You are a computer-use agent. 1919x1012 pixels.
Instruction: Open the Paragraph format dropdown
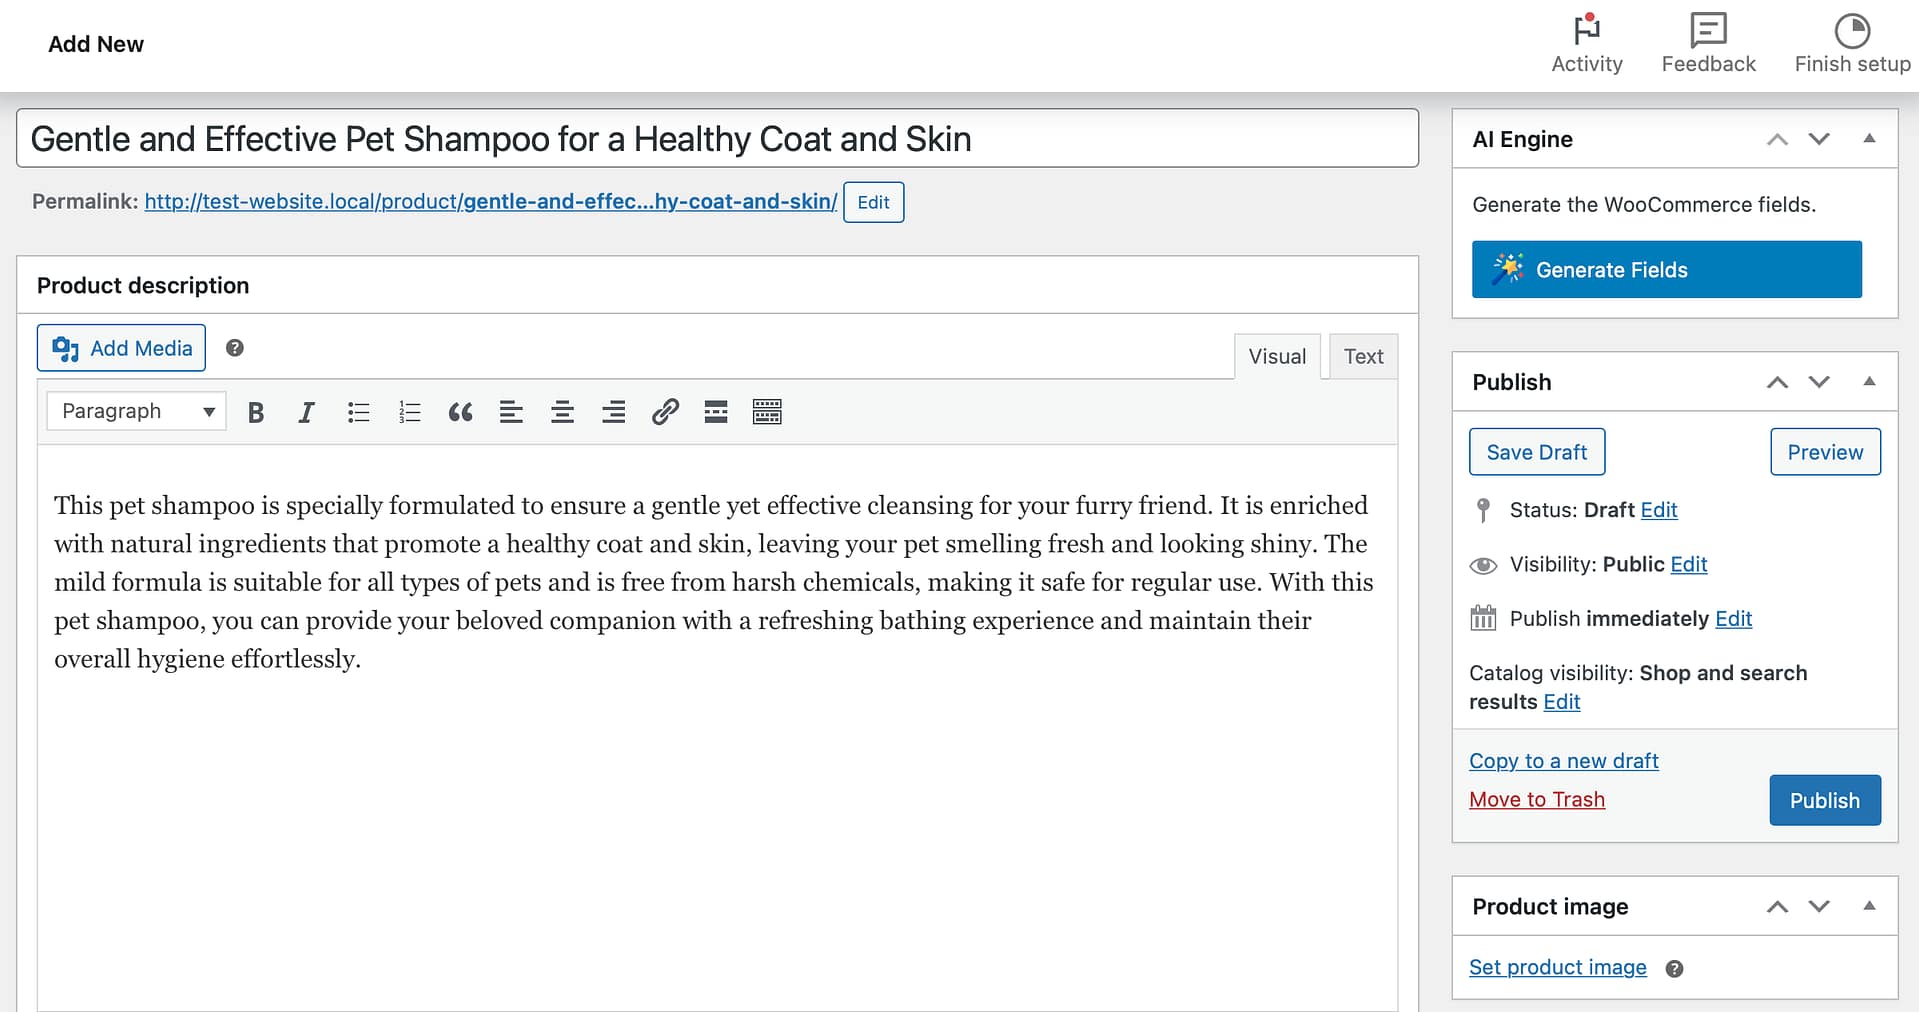click(137, 411)
